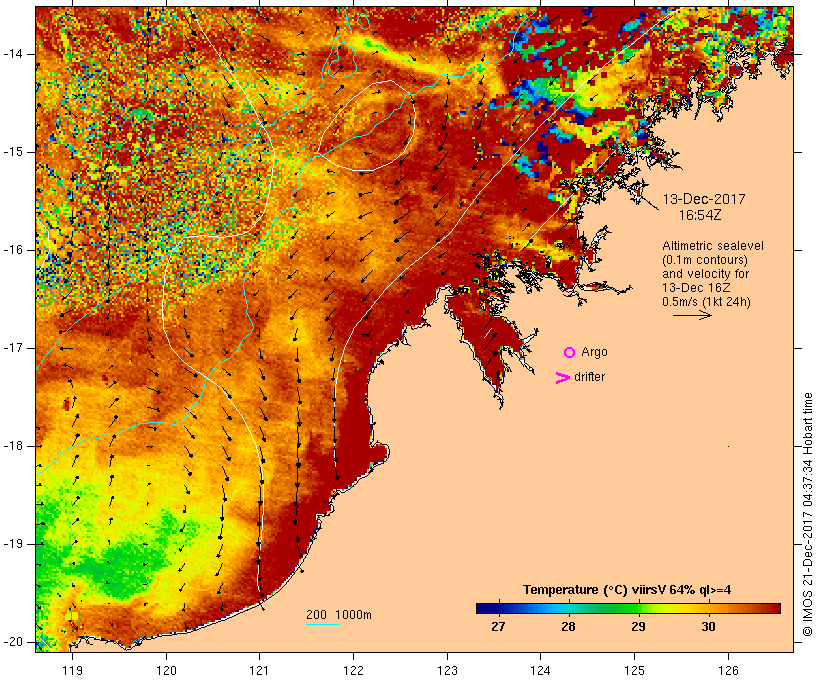Click the 'Argo' legend label
This screenshot has width=820, height=680.
click(594, 352)
